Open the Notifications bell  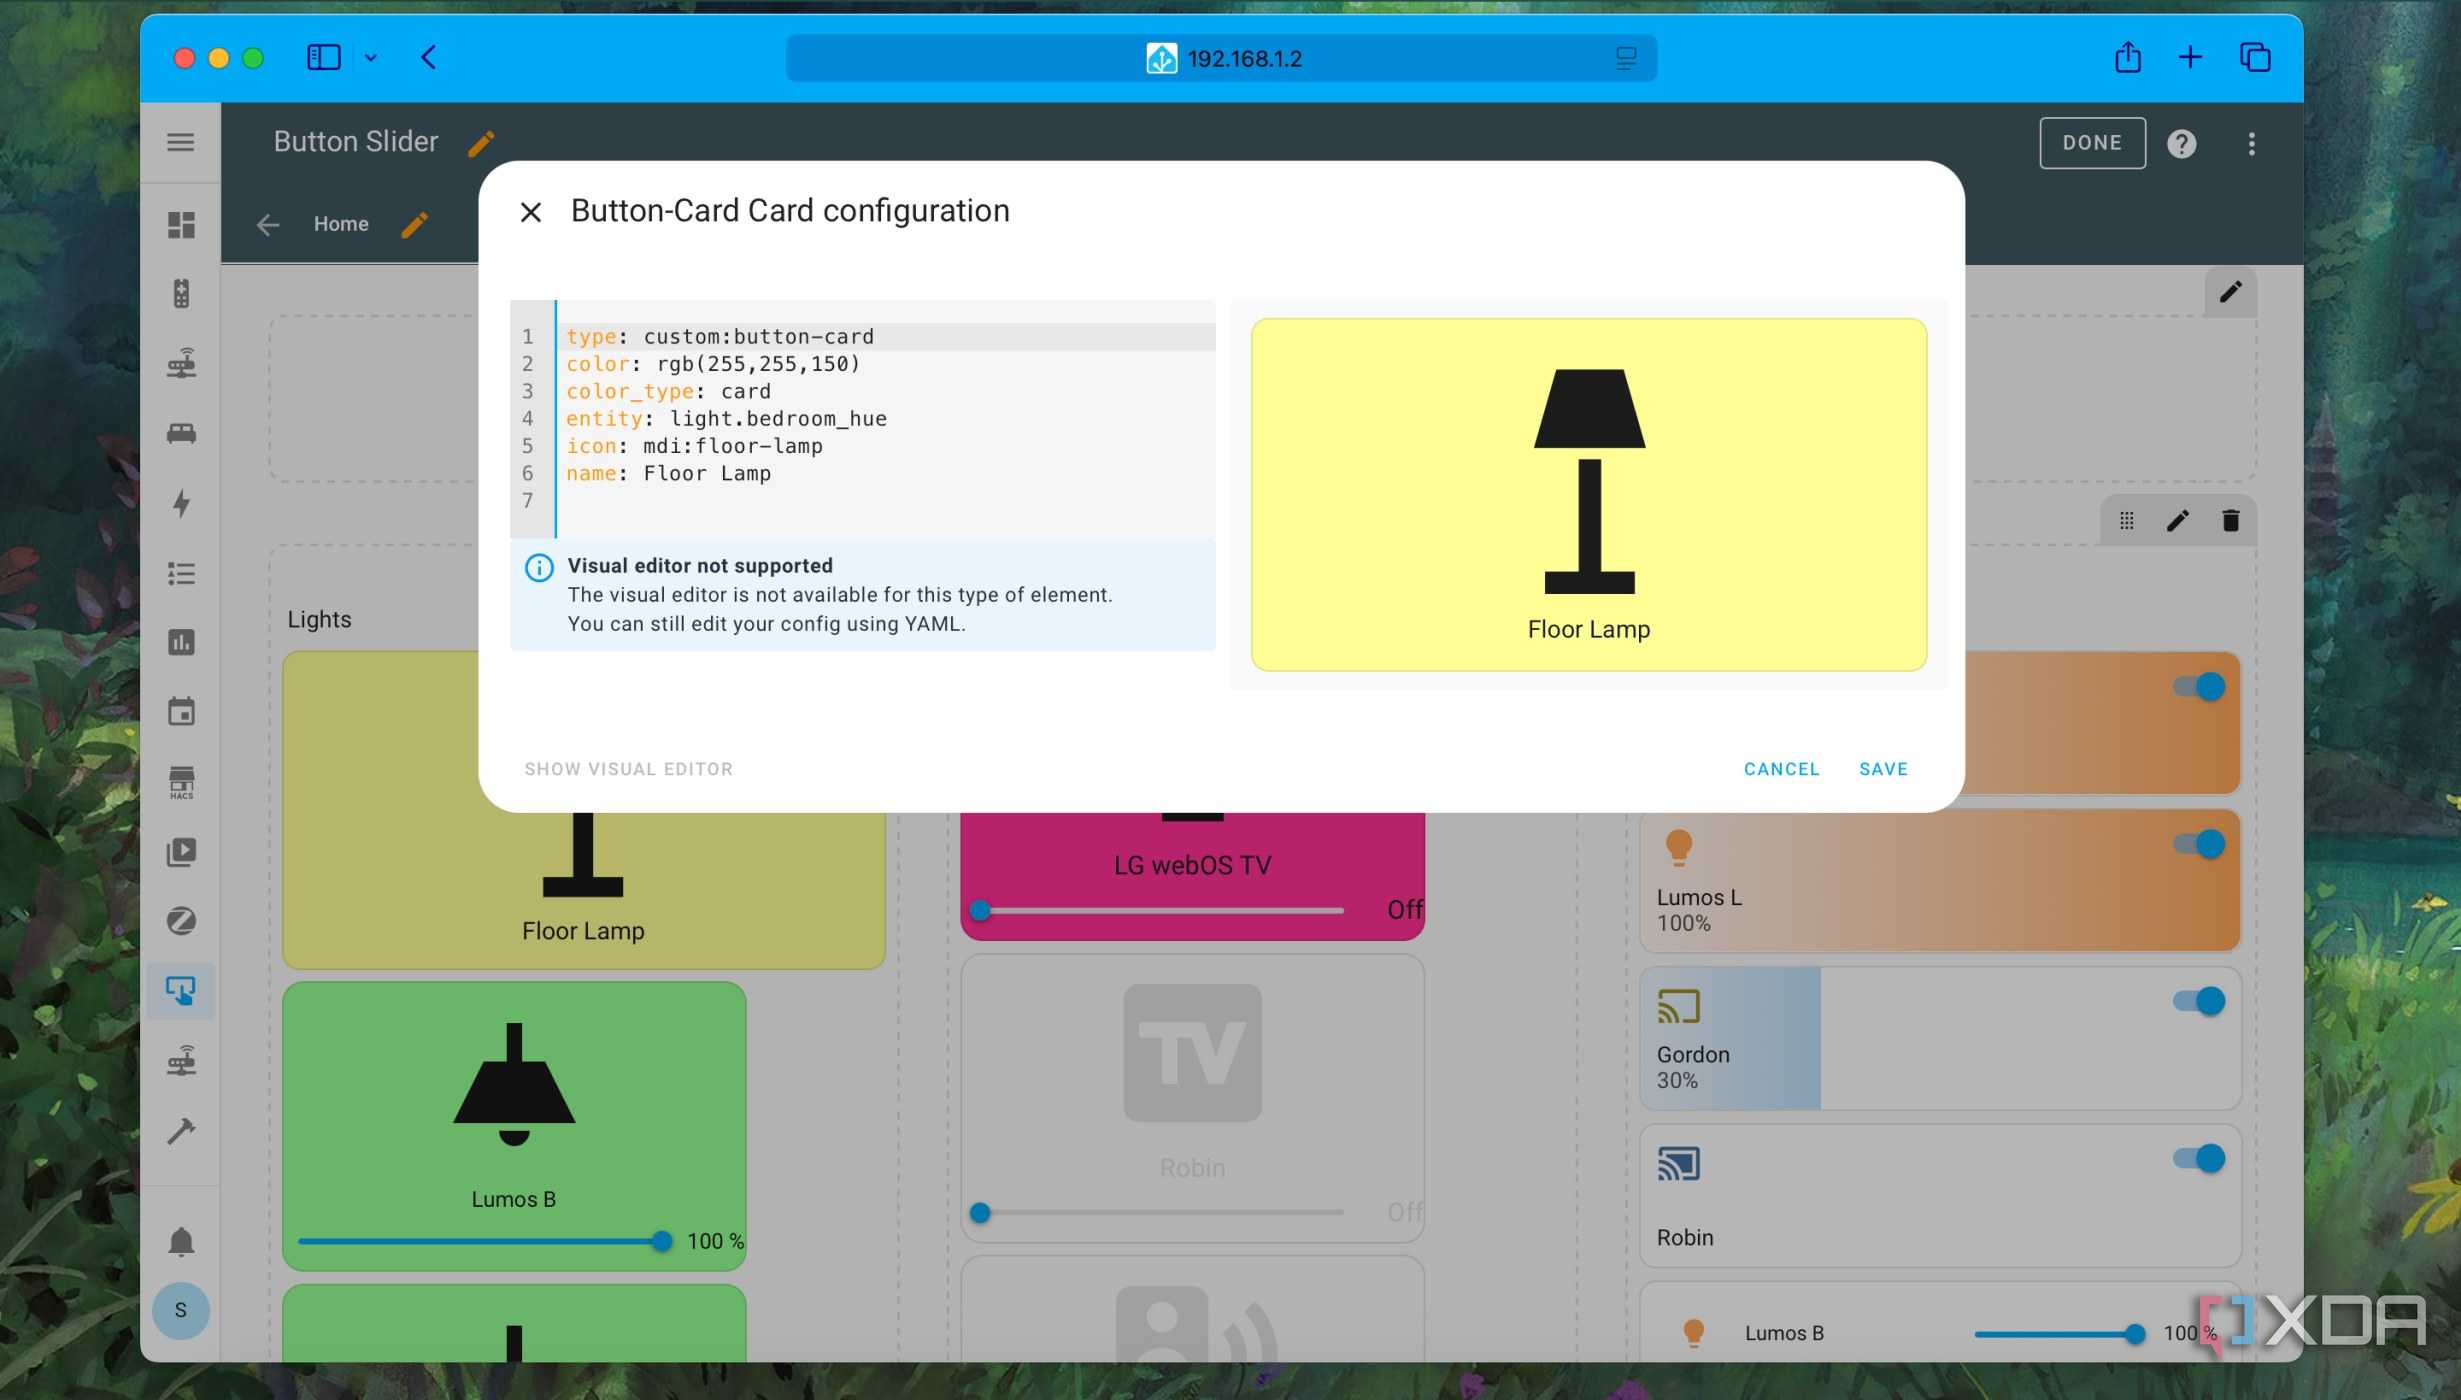[181, 1241]
